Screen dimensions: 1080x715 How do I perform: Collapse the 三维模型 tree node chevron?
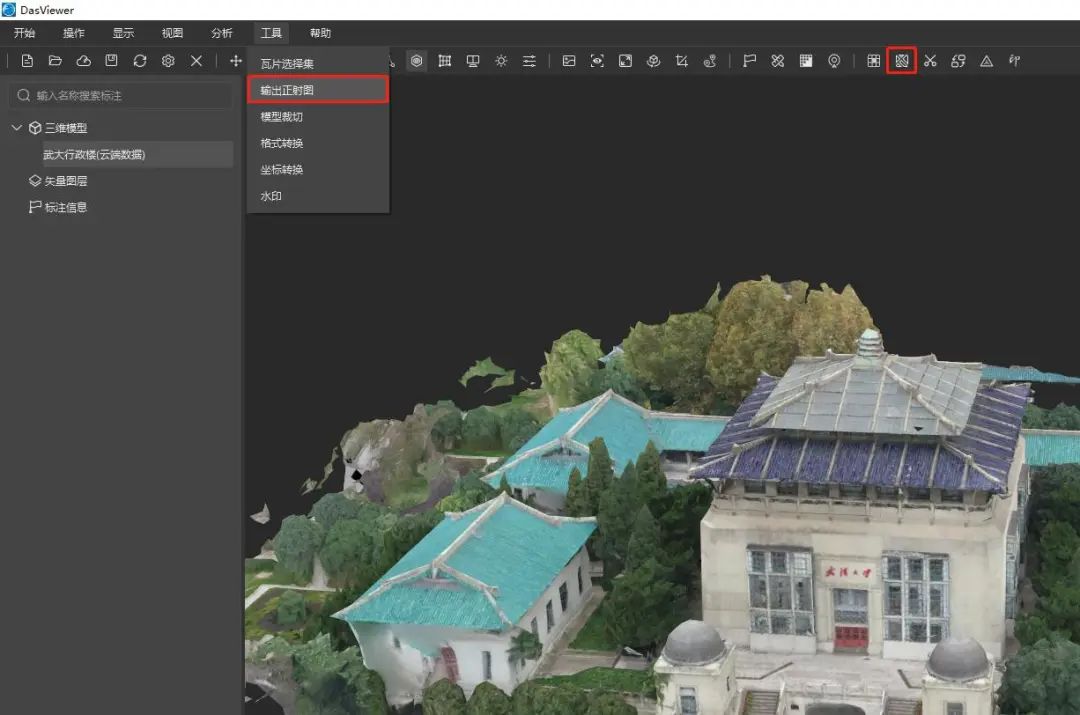pos(17,127)
